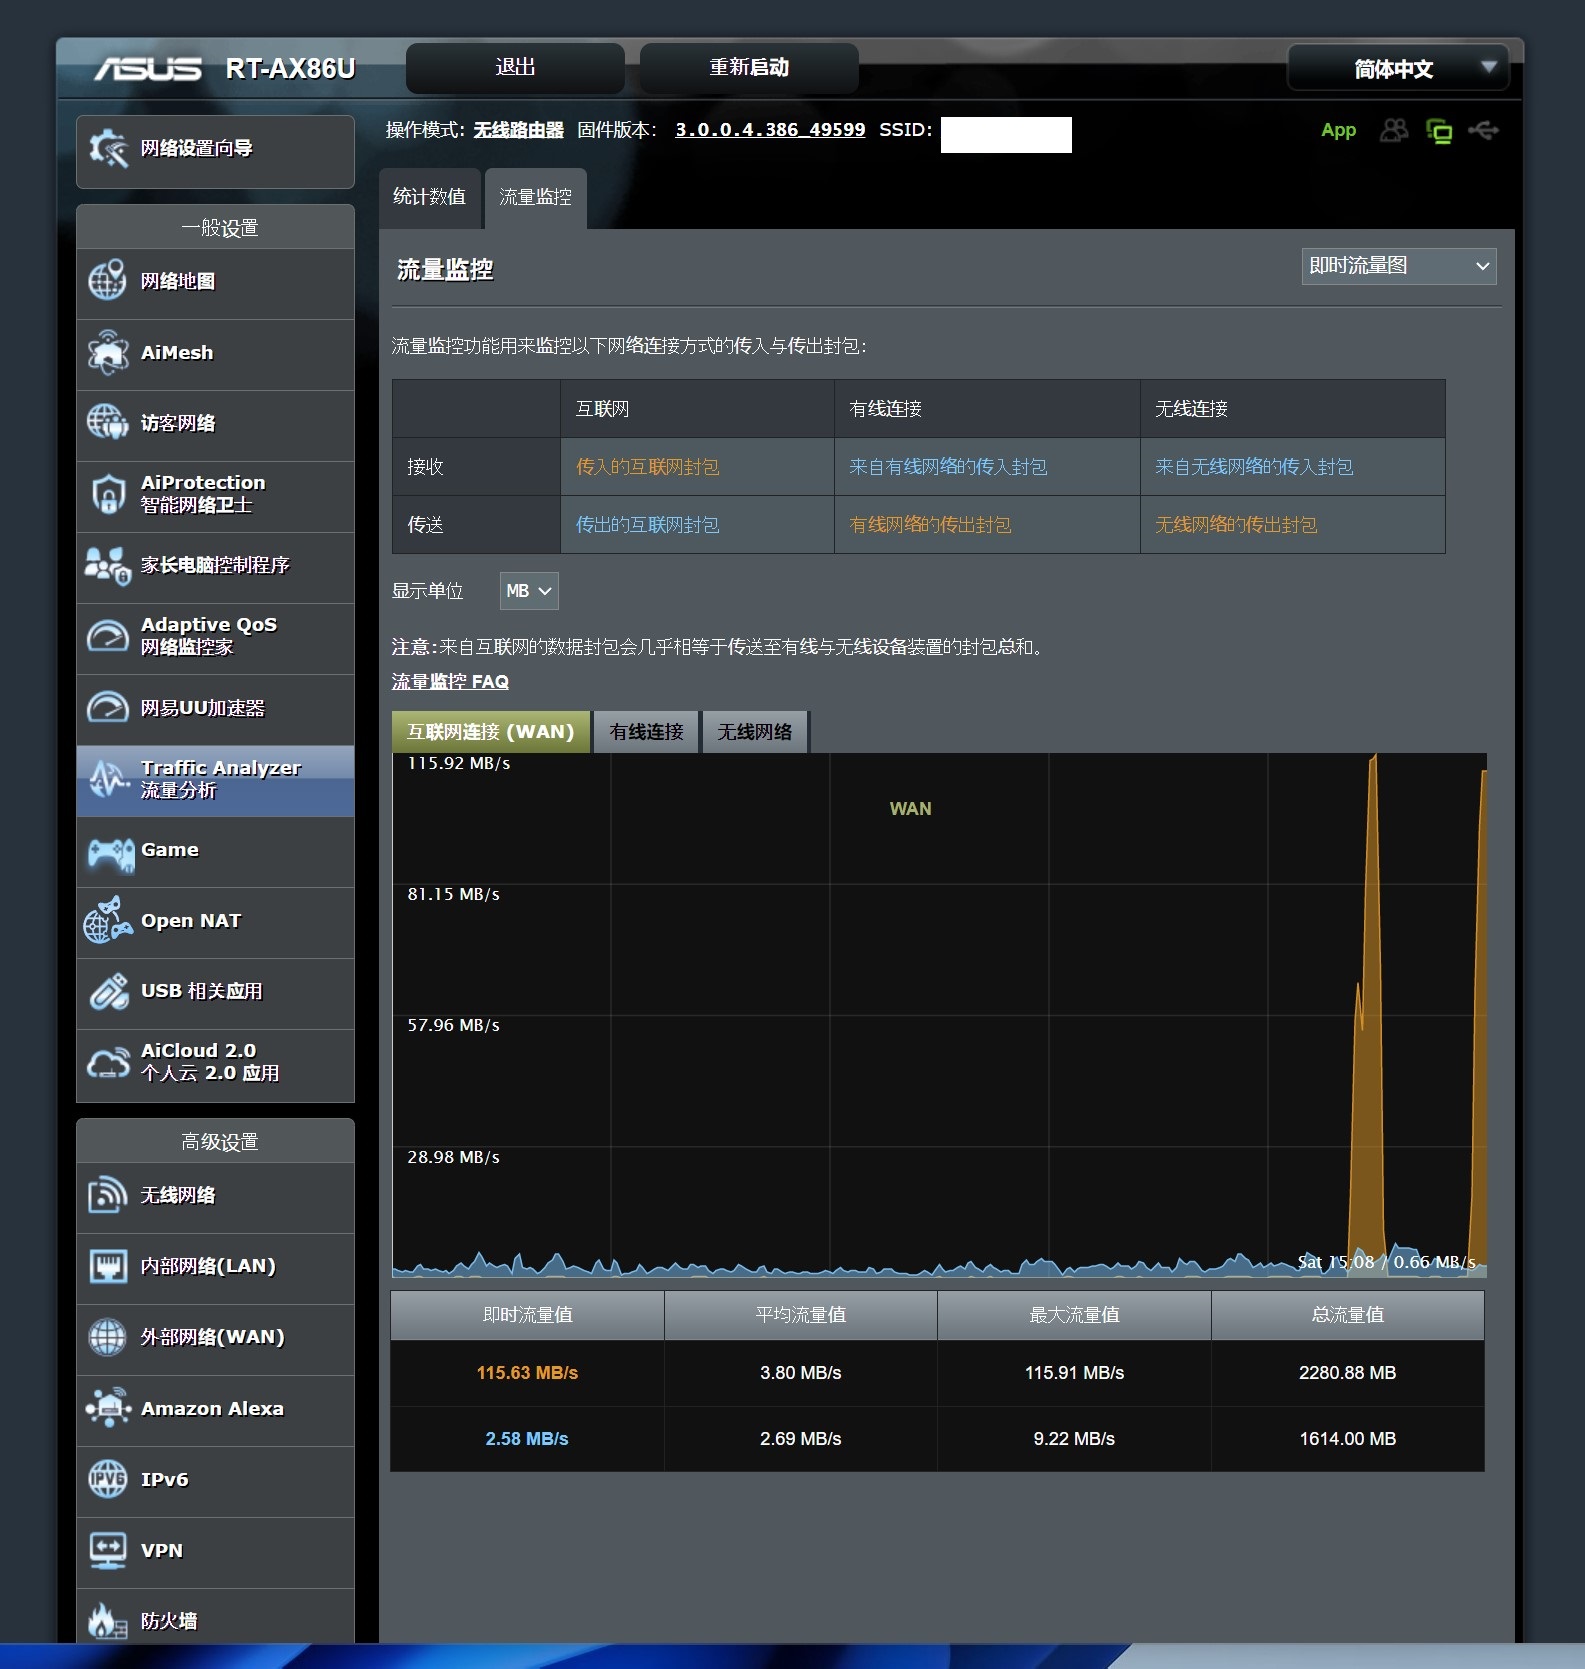Viewport: 1585px width, 1669px height.
Task: Click the connected clients users icon
Action: (x=1393, y=131)
